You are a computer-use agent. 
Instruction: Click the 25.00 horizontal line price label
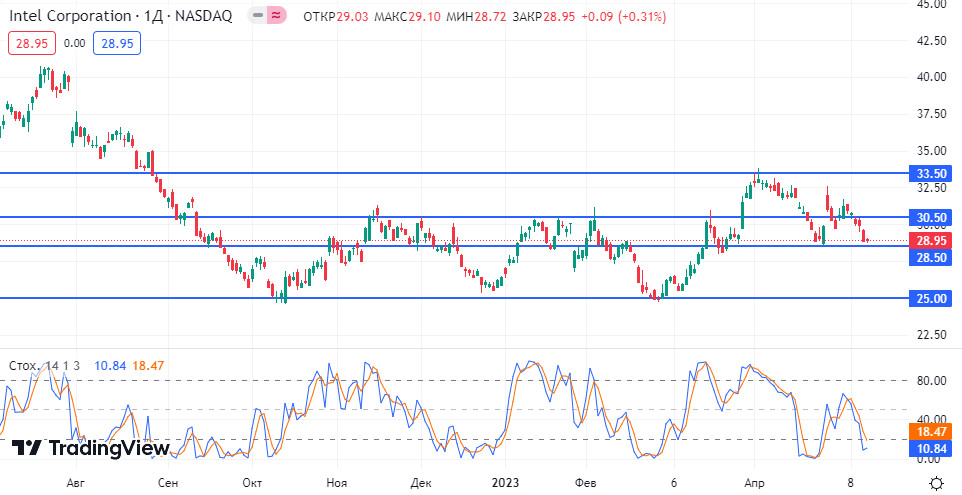(930, 299)
